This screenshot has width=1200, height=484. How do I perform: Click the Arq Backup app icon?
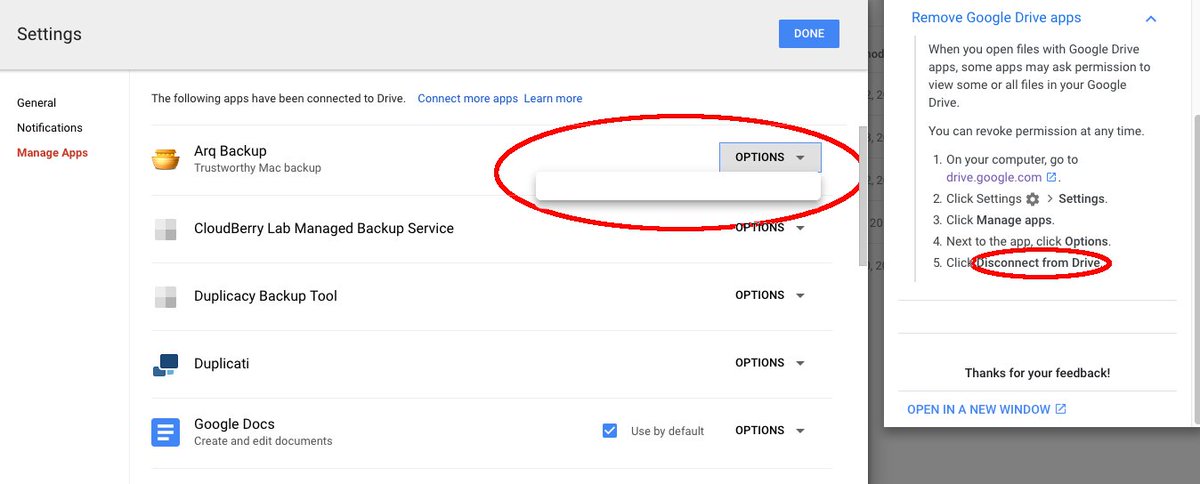(x=165, y=159)
